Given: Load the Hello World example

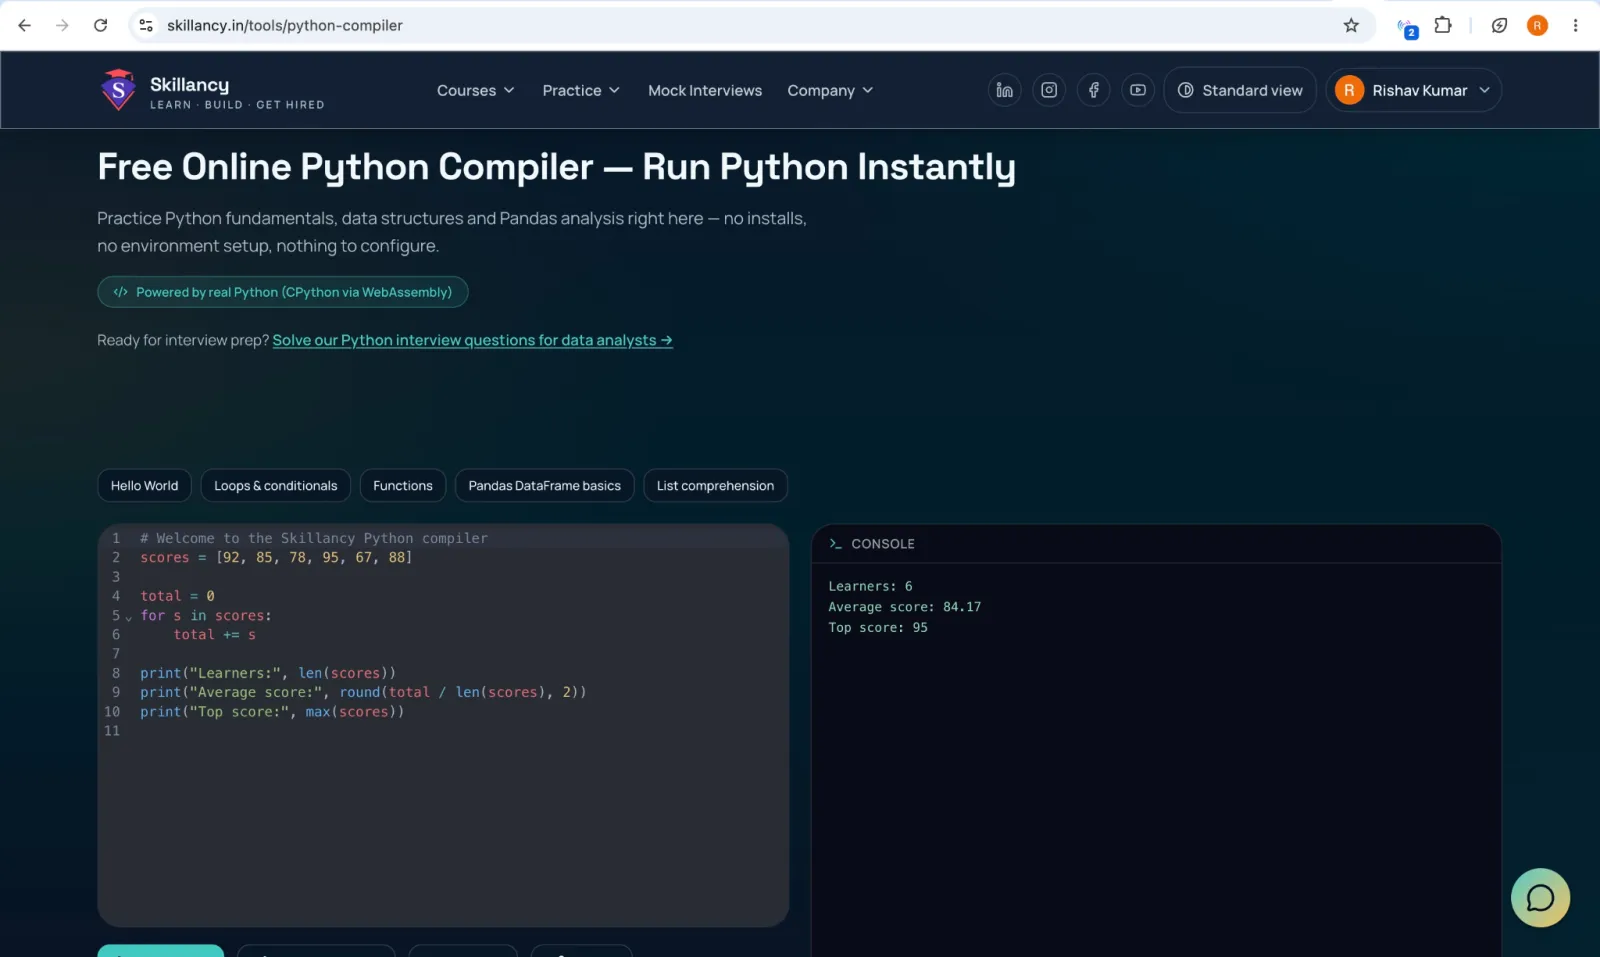Looking at the screenshot, I should tap(144, 485).
